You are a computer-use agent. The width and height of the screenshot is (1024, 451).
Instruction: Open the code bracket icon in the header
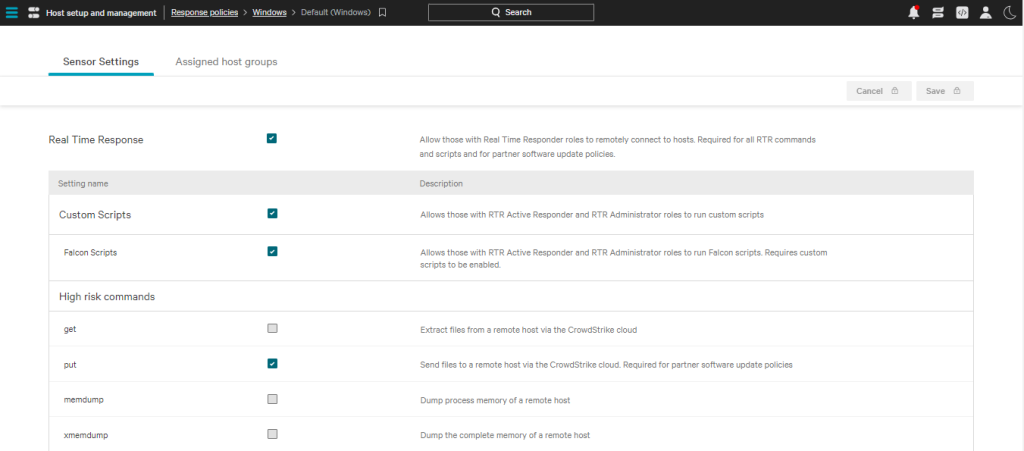click(x=962, y=12)
